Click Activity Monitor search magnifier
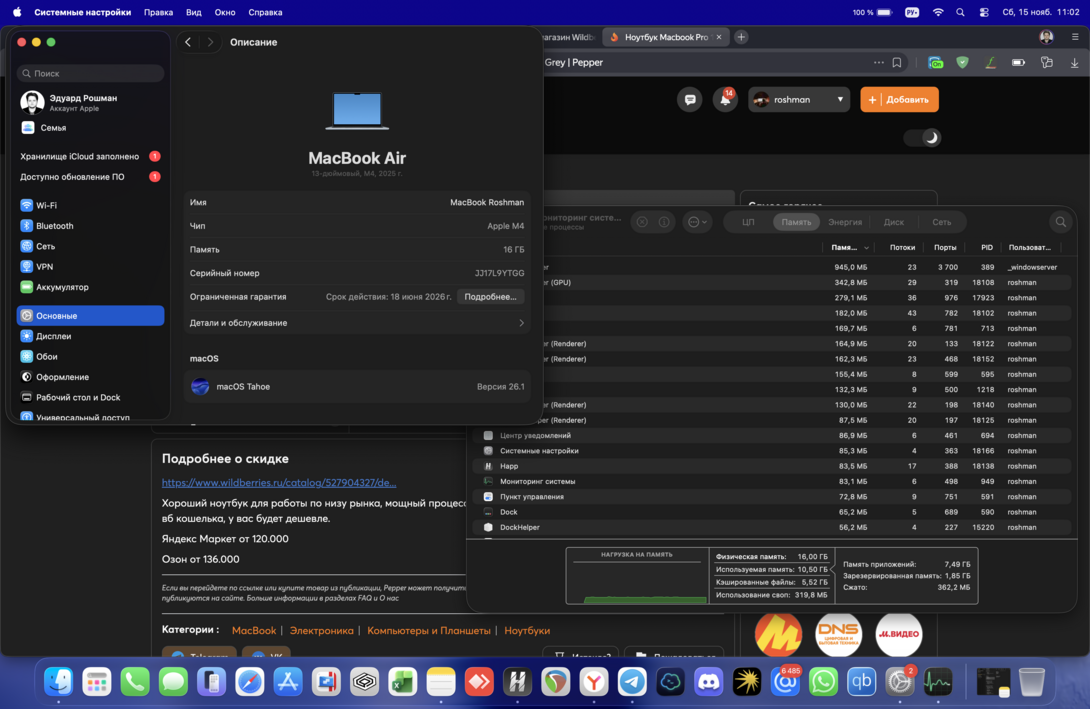This screenshot has width=1090, height=709. point(1061,222)
